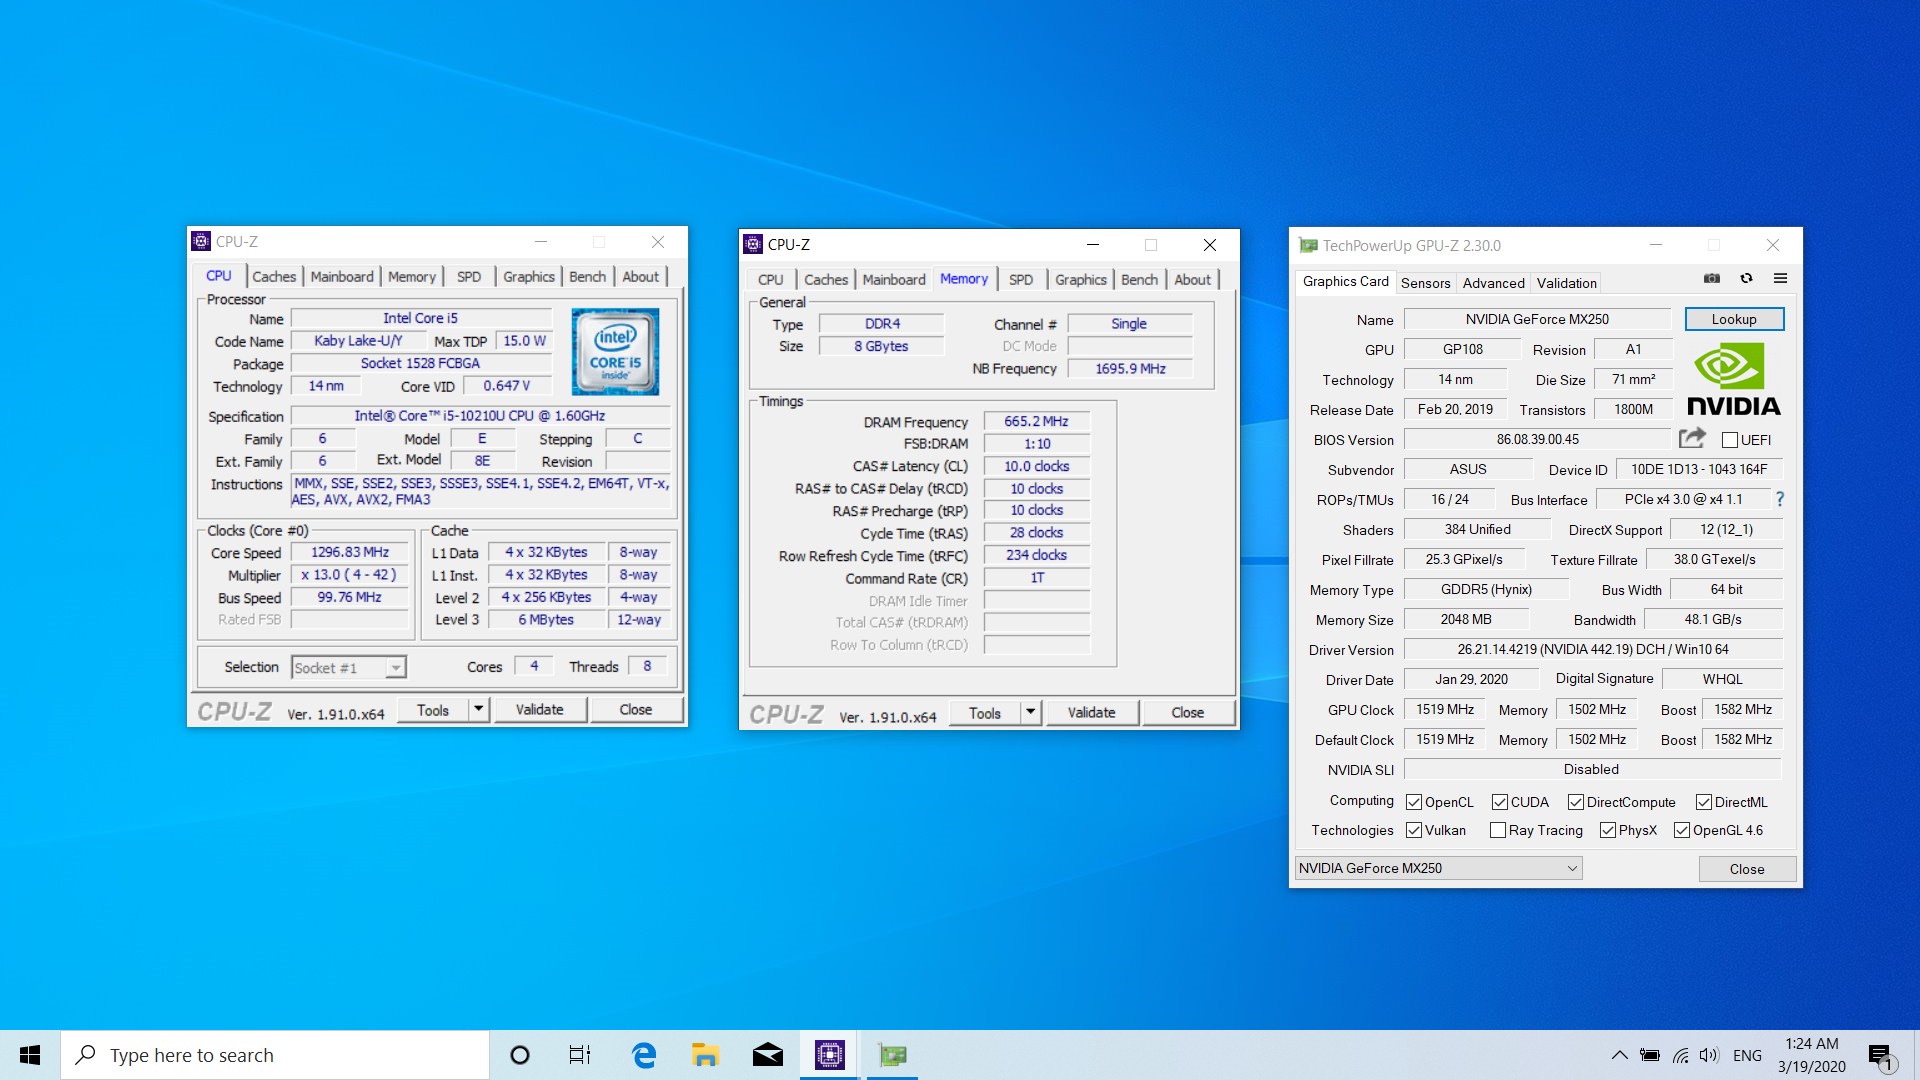
Task: Click the CPU-Z taskbar icon
Action: 829,1055
